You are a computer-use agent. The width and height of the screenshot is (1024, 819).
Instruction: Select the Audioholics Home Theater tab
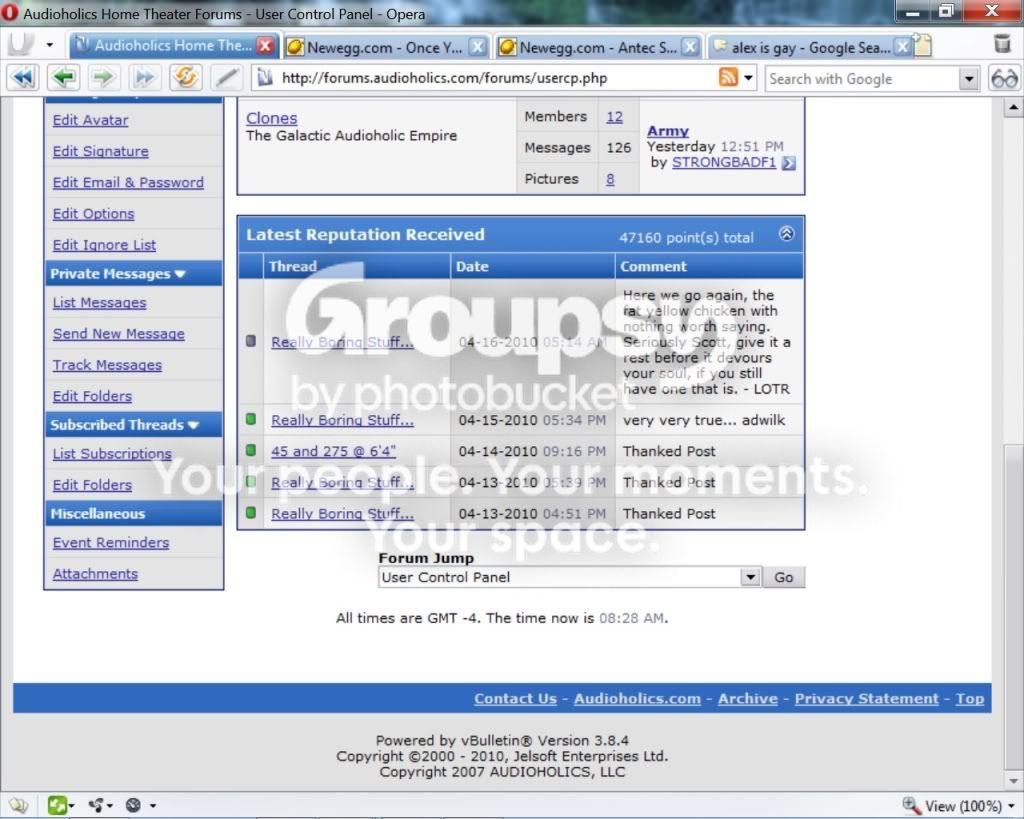point(173,45)
